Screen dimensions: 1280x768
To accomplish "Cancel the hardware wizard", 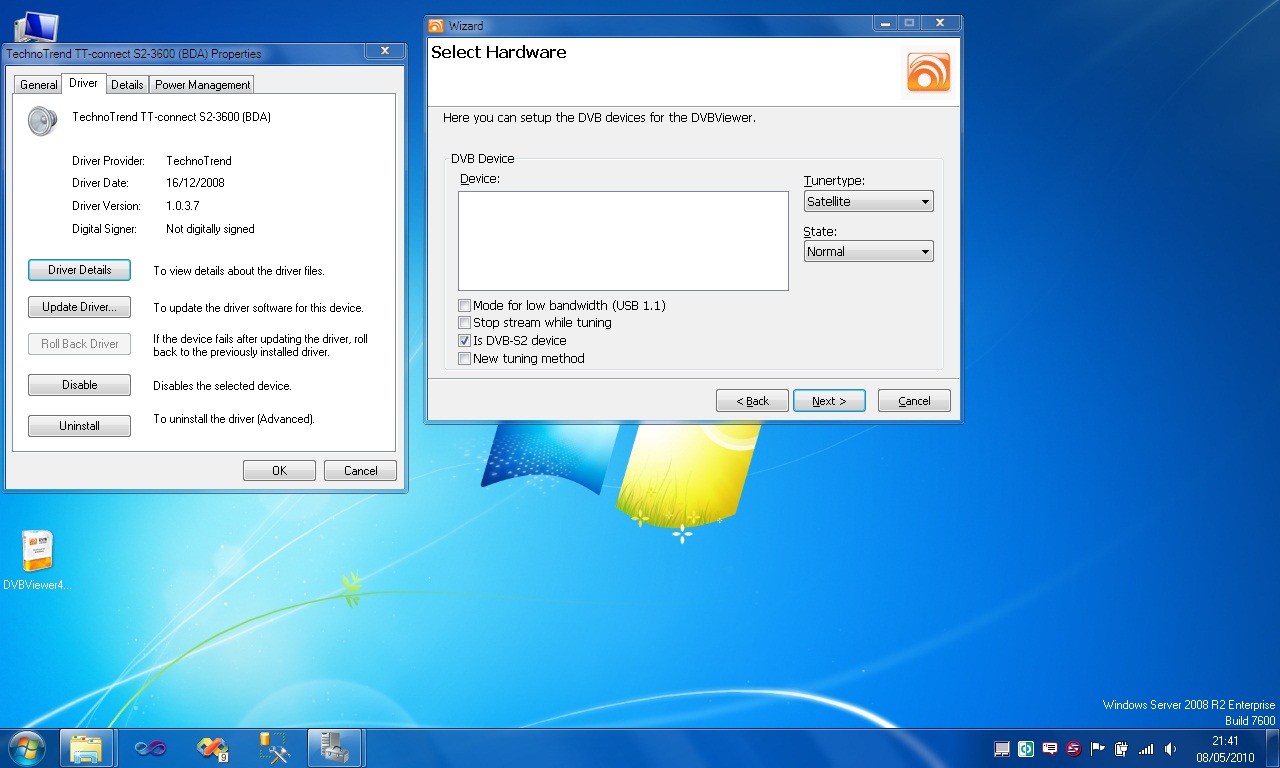I will 914,401.
